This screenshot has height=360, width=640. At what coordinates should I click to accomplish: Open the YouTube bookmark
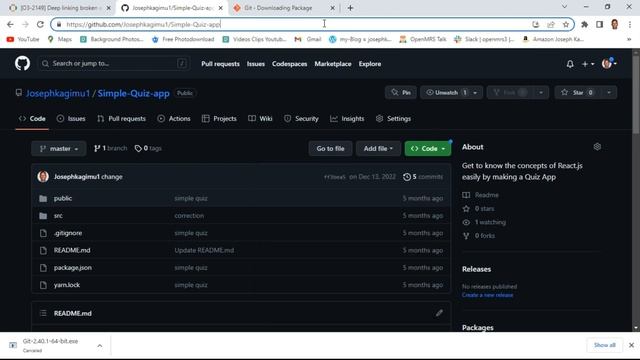23,39
